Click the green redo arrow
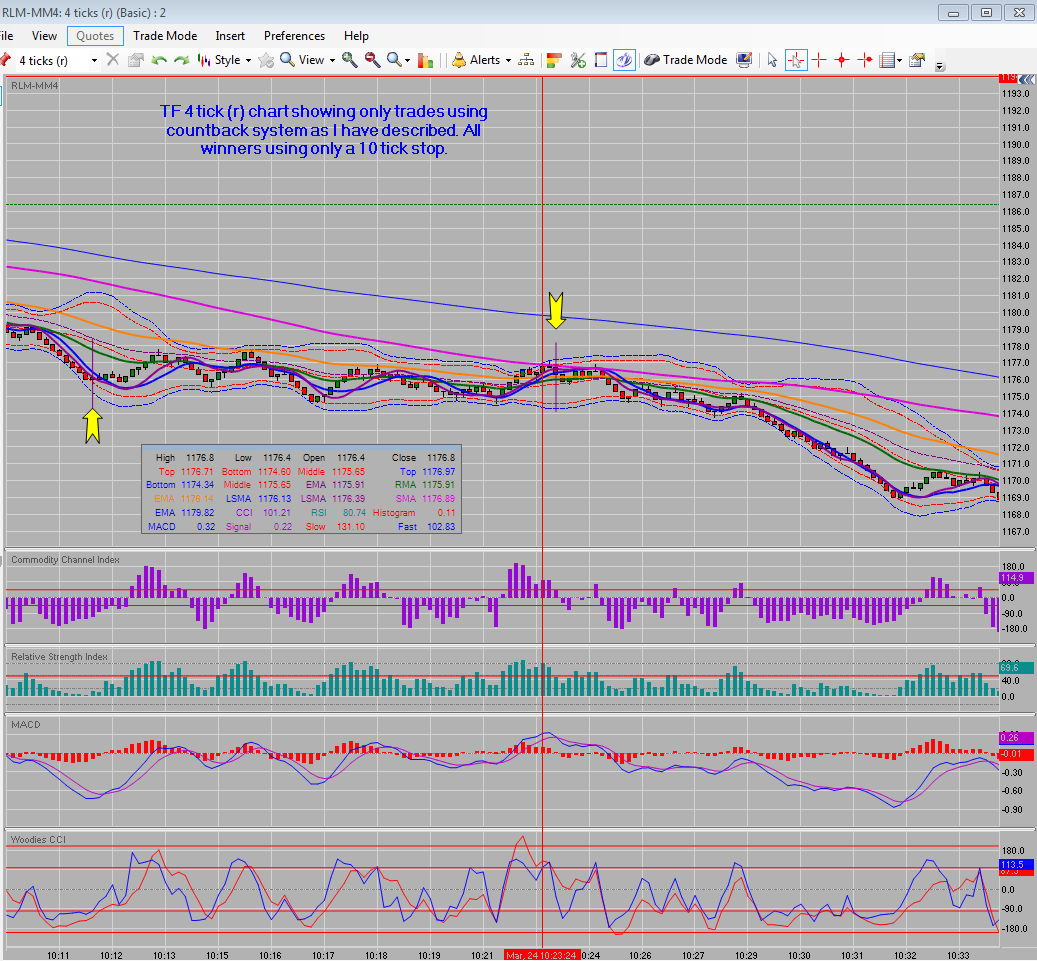 [x=181, y=60]
